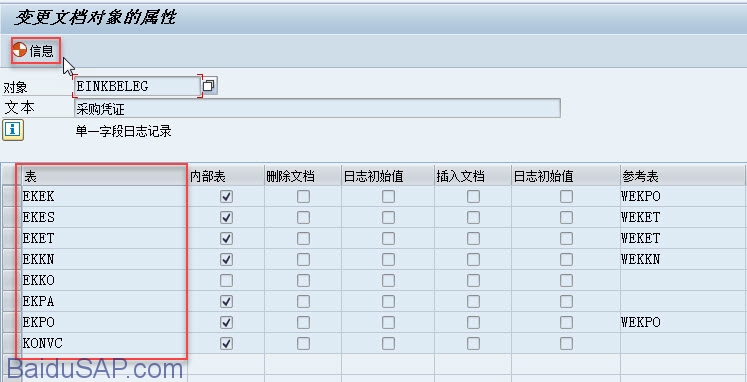Uncheck 内部表 for the EKEK row
The image size is (747, 382).
pyautogui.click(x=226, y=196)
